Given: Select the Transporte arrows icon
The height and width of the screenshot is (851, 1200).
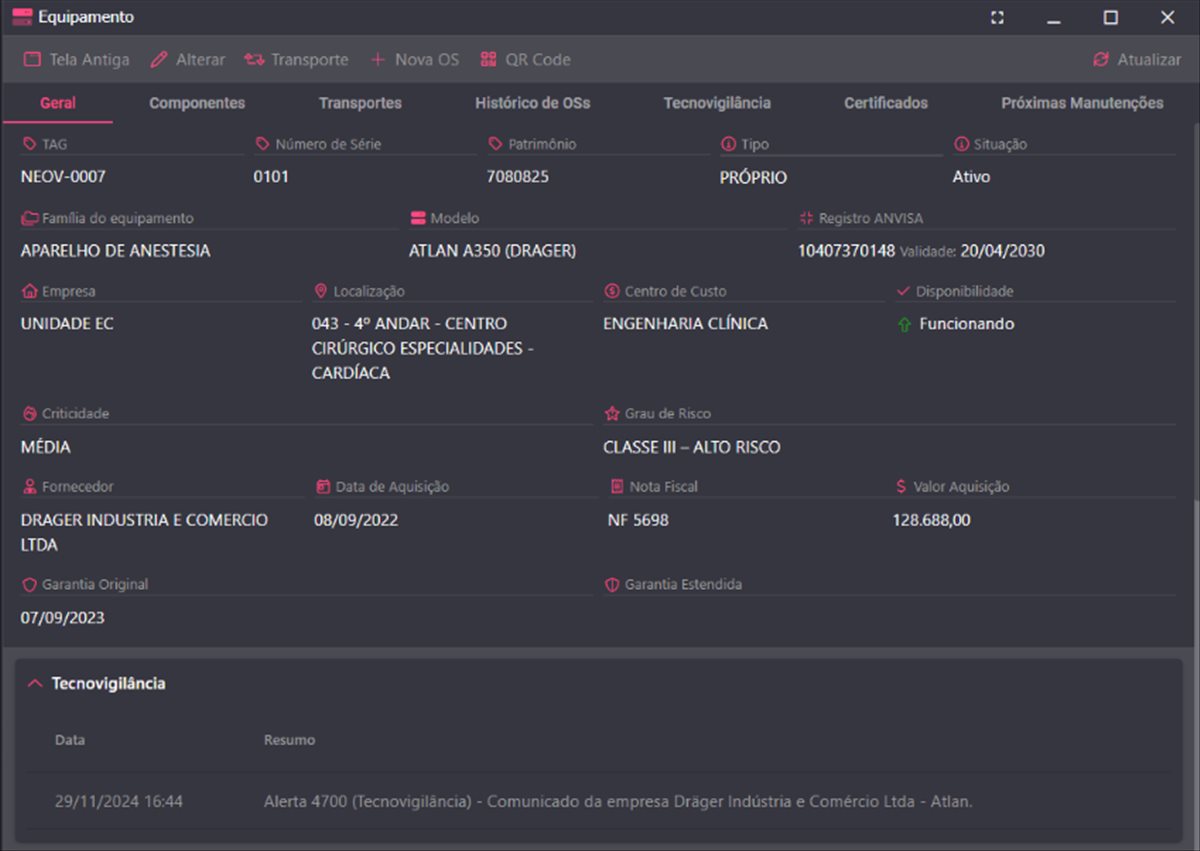Looking at the screenshot, I should [x=253, y=59].
